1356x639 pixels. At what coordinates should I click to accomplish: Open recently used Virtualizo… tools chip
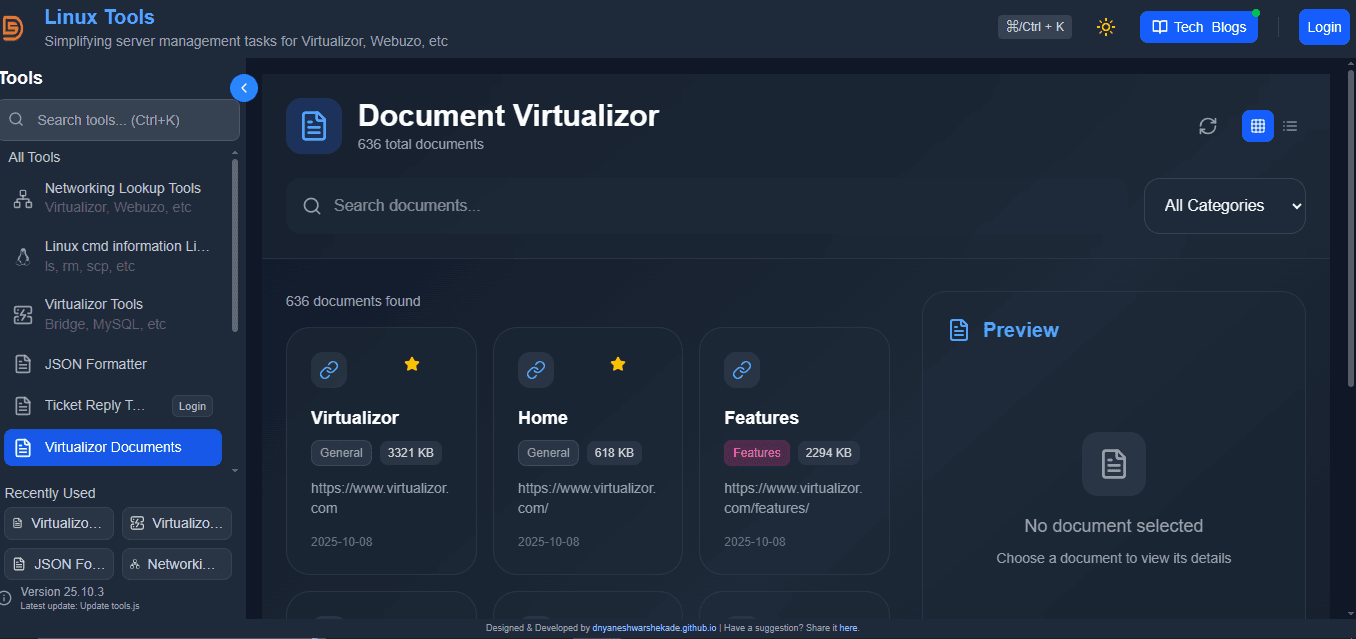pyautogui.click(x=177, y=523)
